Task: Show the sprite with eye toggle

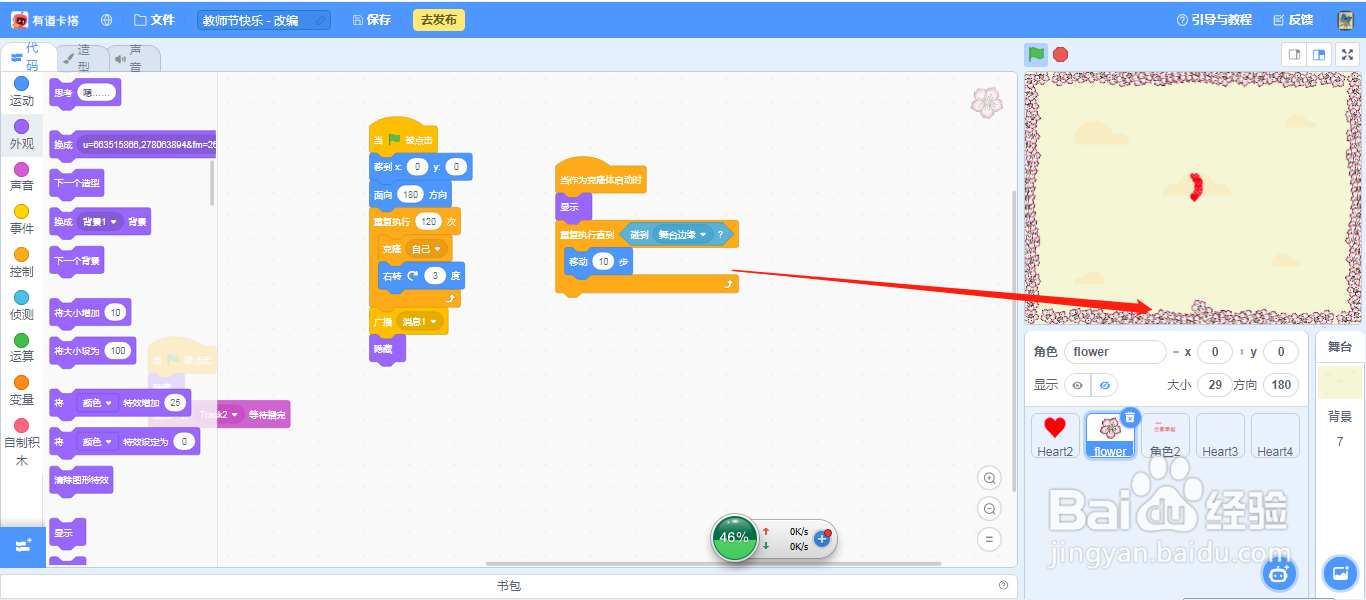Action: 1078,385
